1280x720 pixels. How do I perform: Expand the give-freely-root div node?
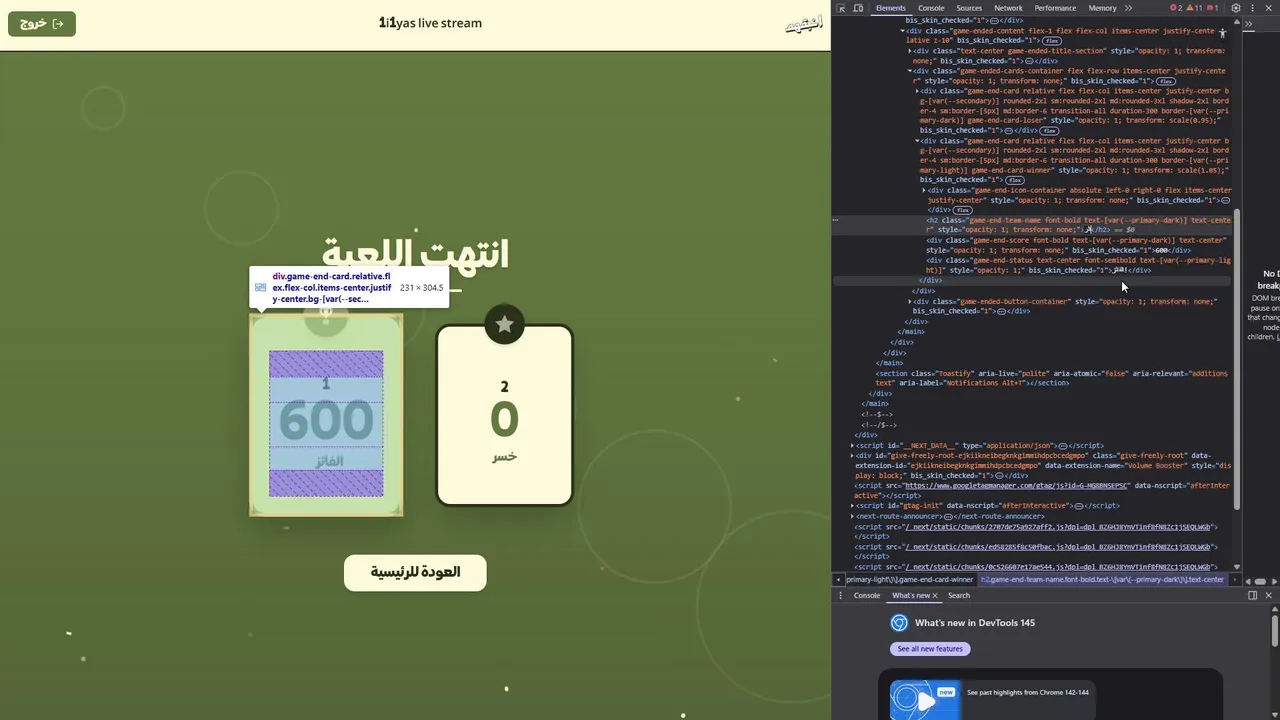[x=852, y=455]
